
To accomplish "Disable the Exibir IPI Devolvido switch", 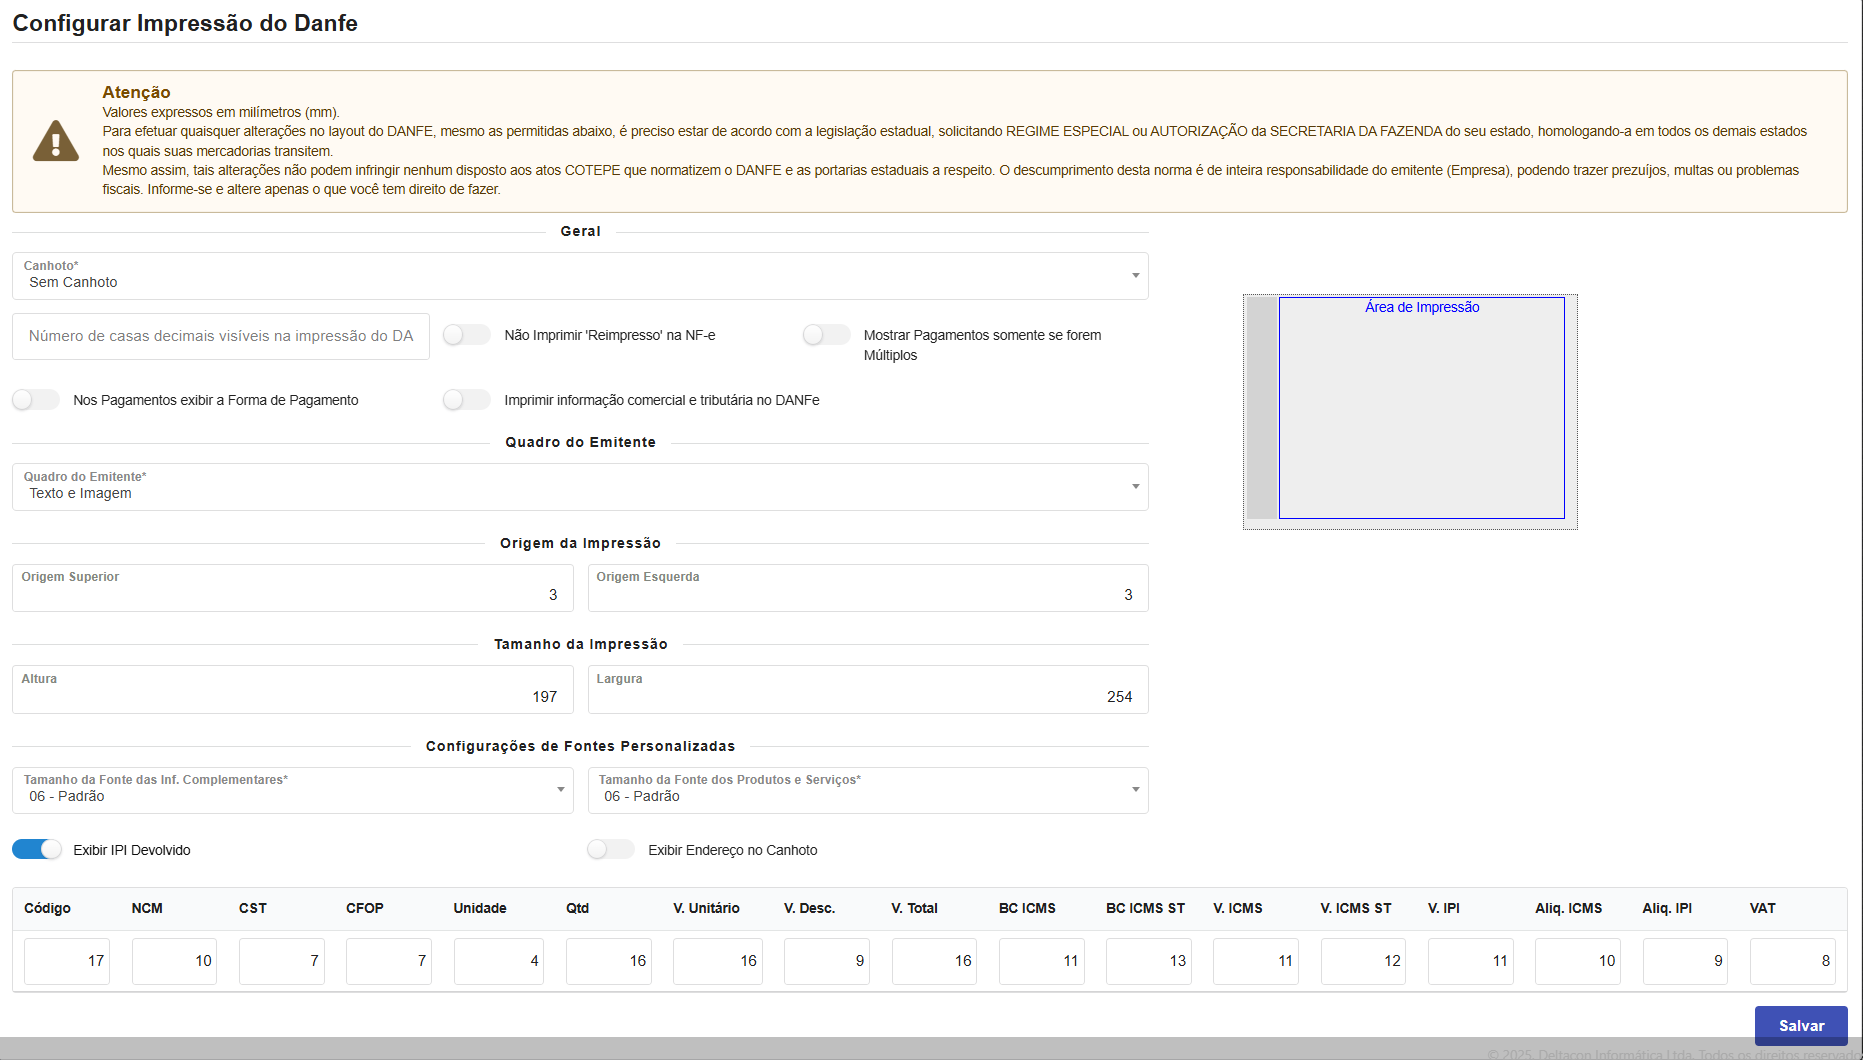I will coord(37,850).
